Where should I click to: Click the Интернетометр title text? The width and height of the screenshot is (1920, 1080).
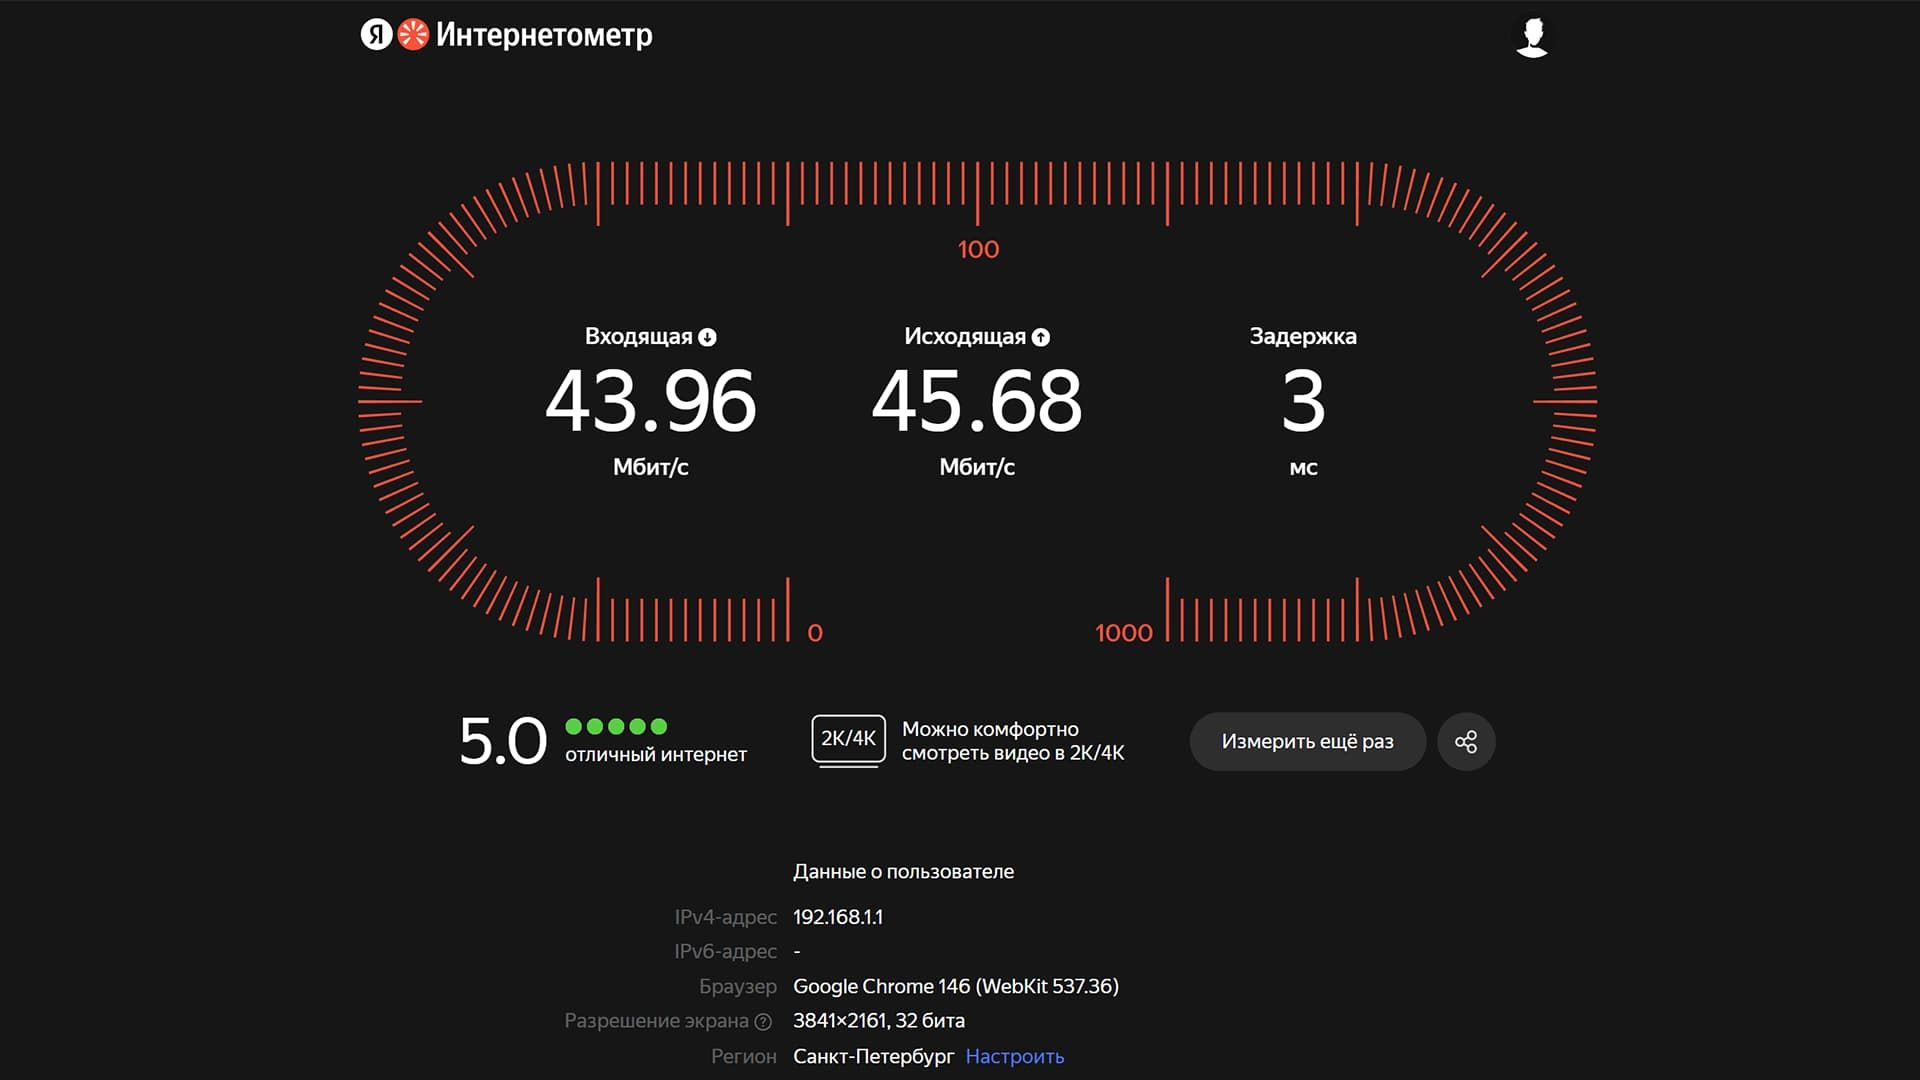pos(544,35)
